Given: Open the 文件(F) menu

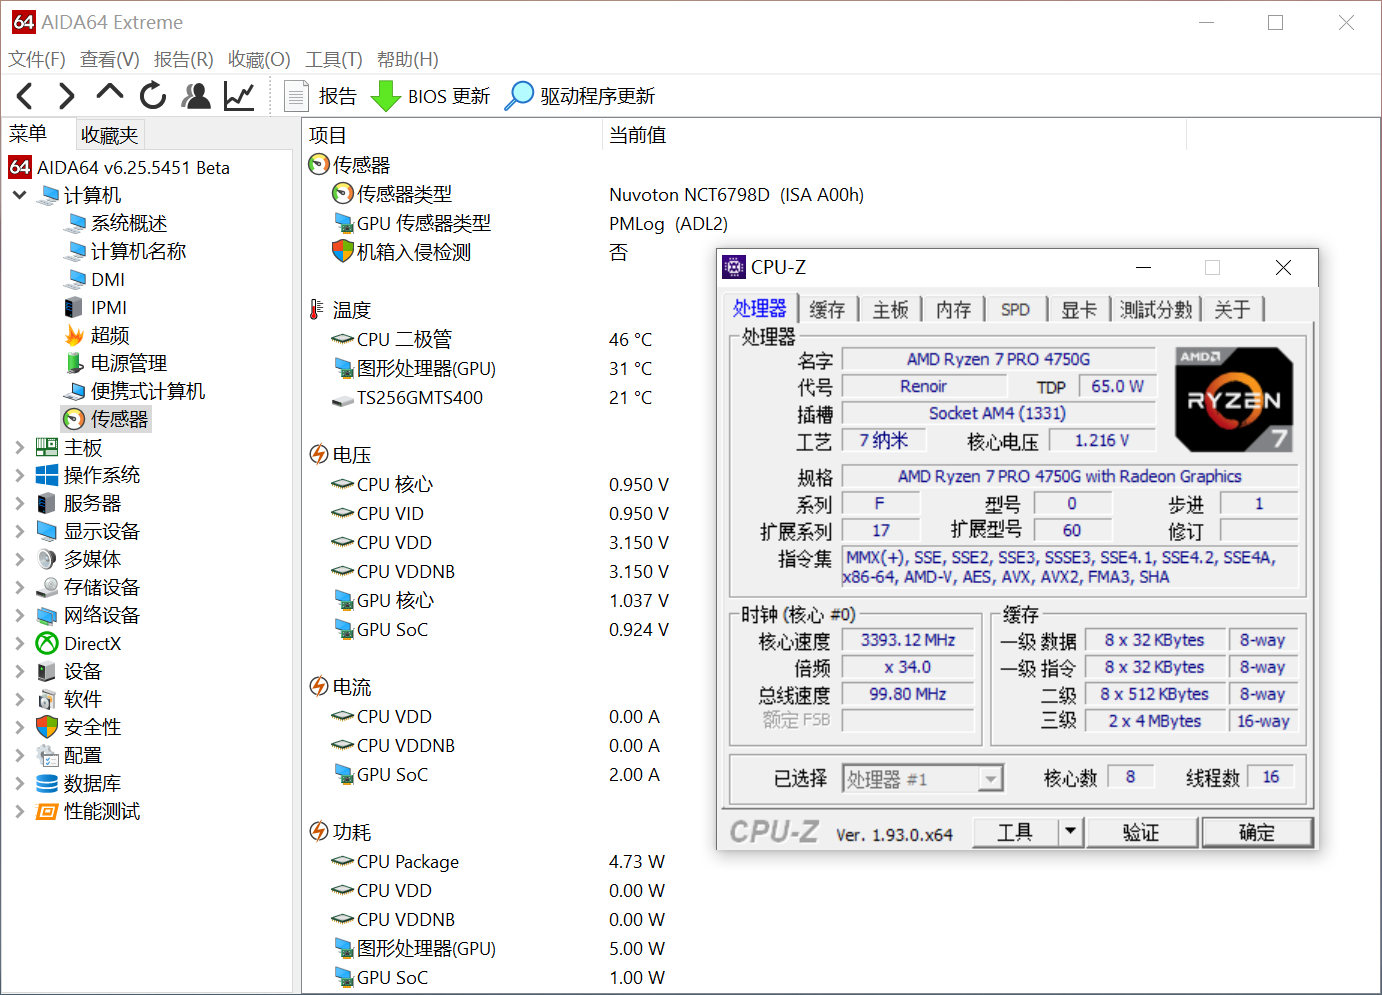Looking at the screenshot, I should [37, 59].
